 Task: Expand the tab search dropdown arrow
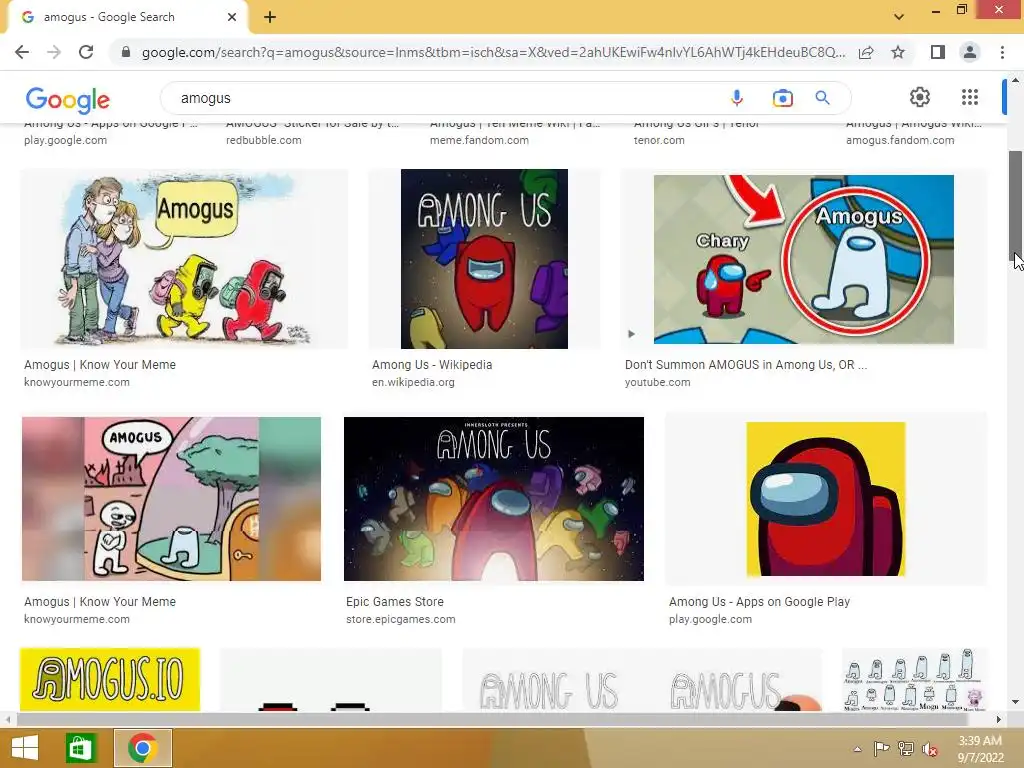pos(899,17)
